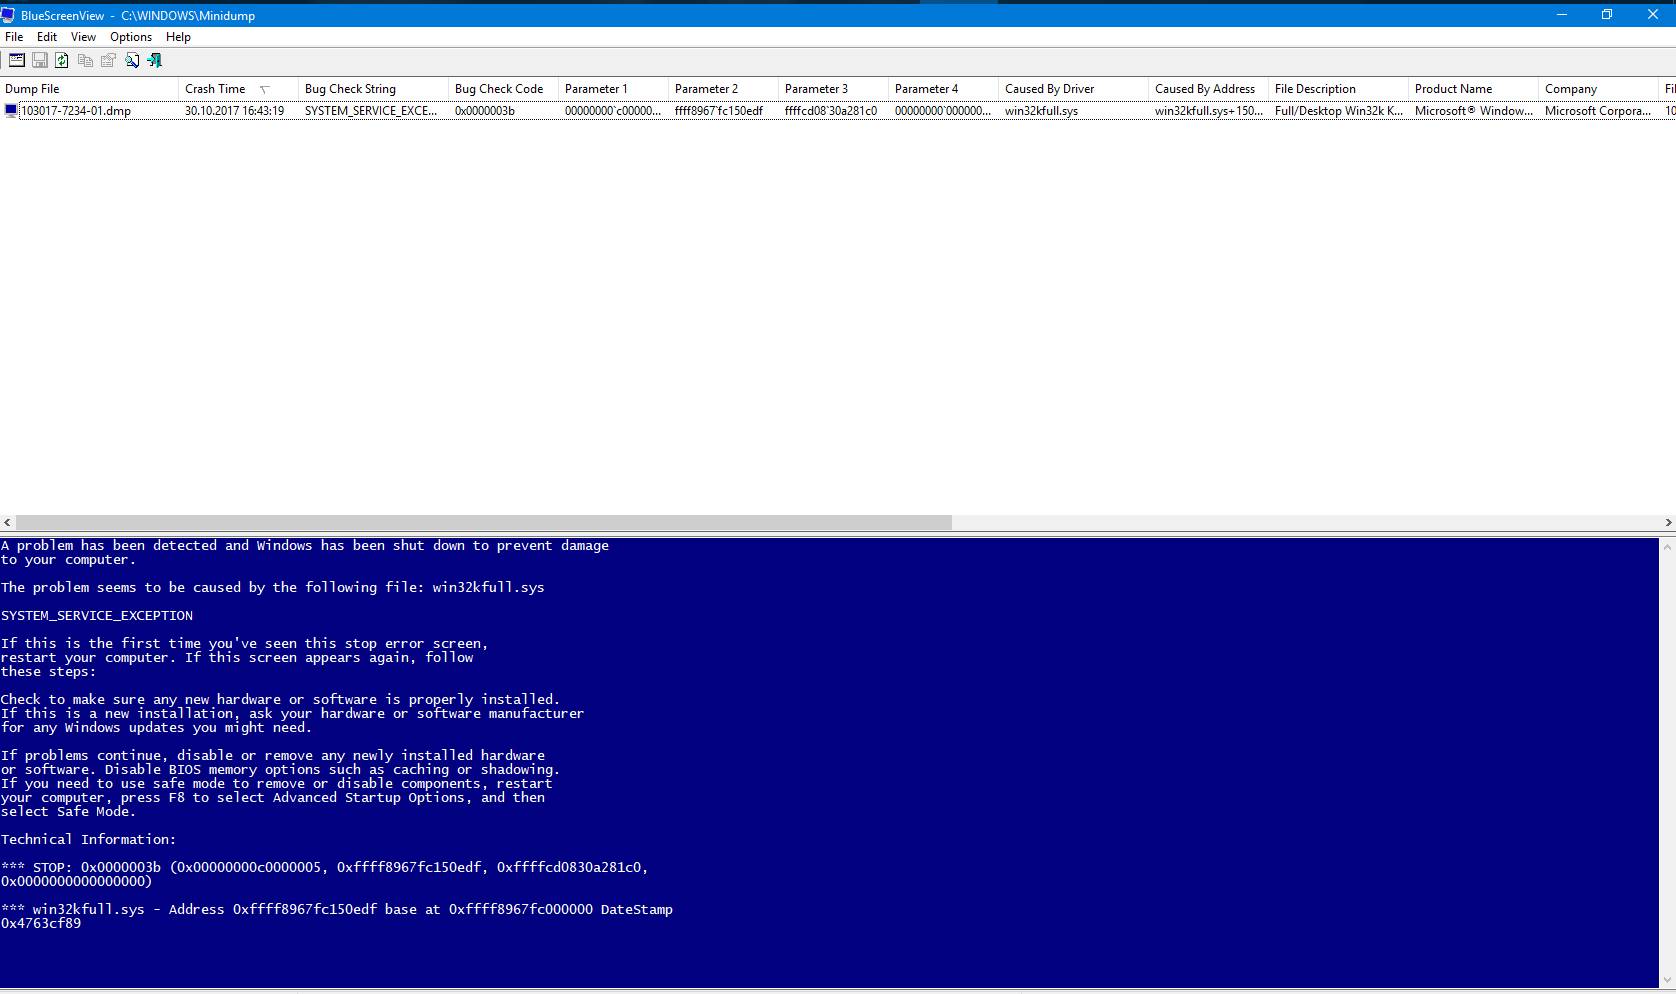This screenshot has width=1676, height=994.
Task: Sort by the Crash Time column header
Action: 215,89
